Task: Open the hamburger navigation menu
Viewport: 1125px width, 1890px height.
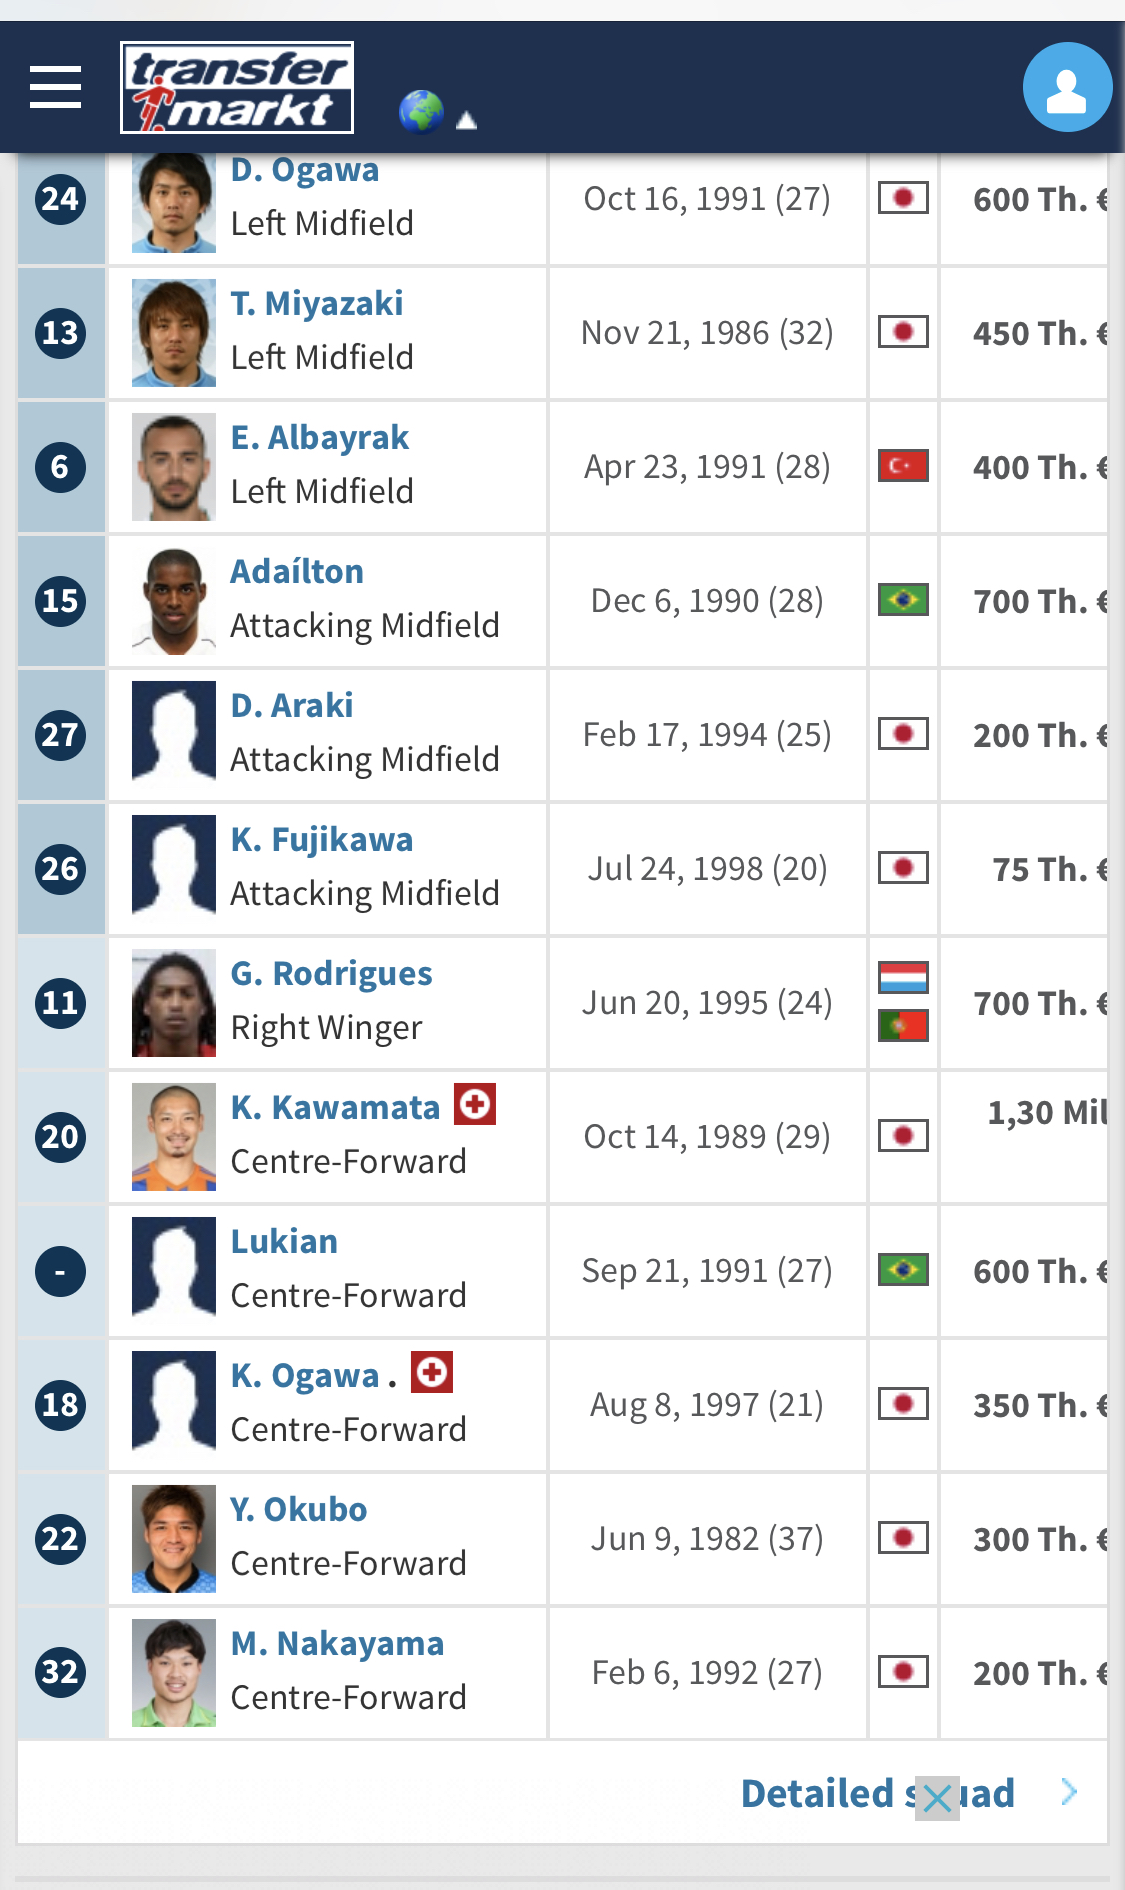Action: point(55,87)
